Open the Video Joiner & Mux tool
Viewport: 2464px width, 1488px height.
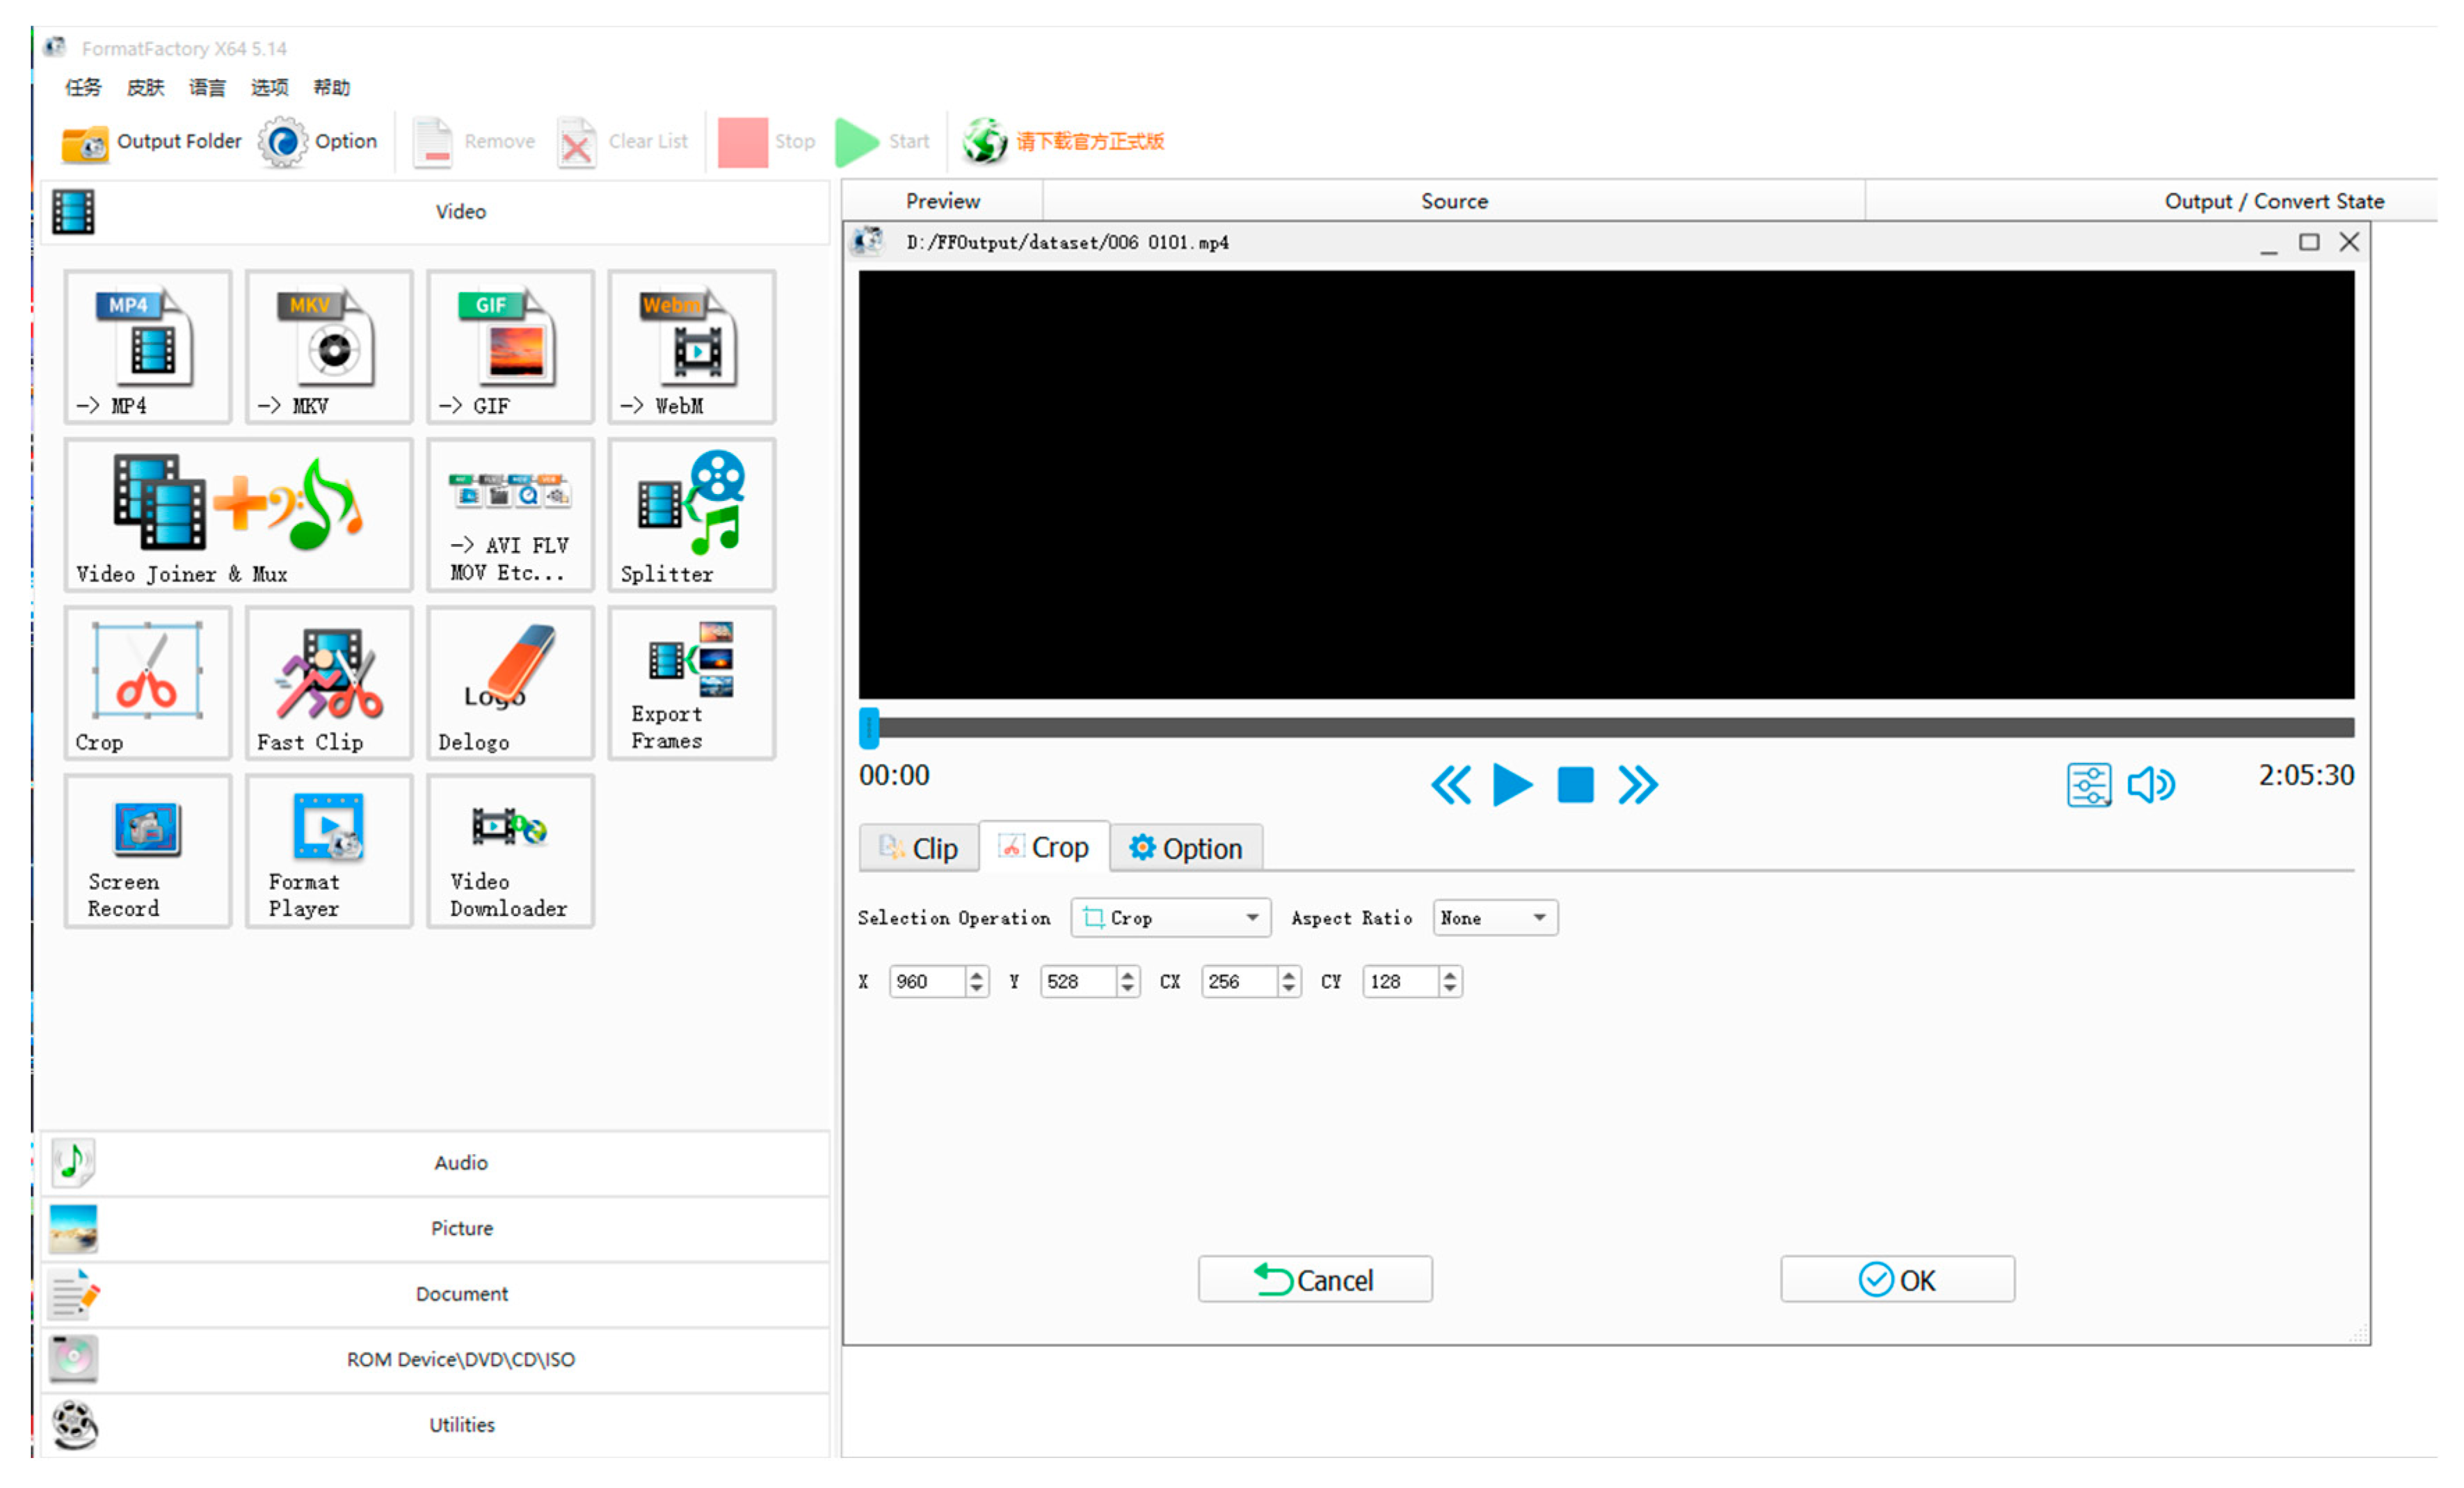238,515
